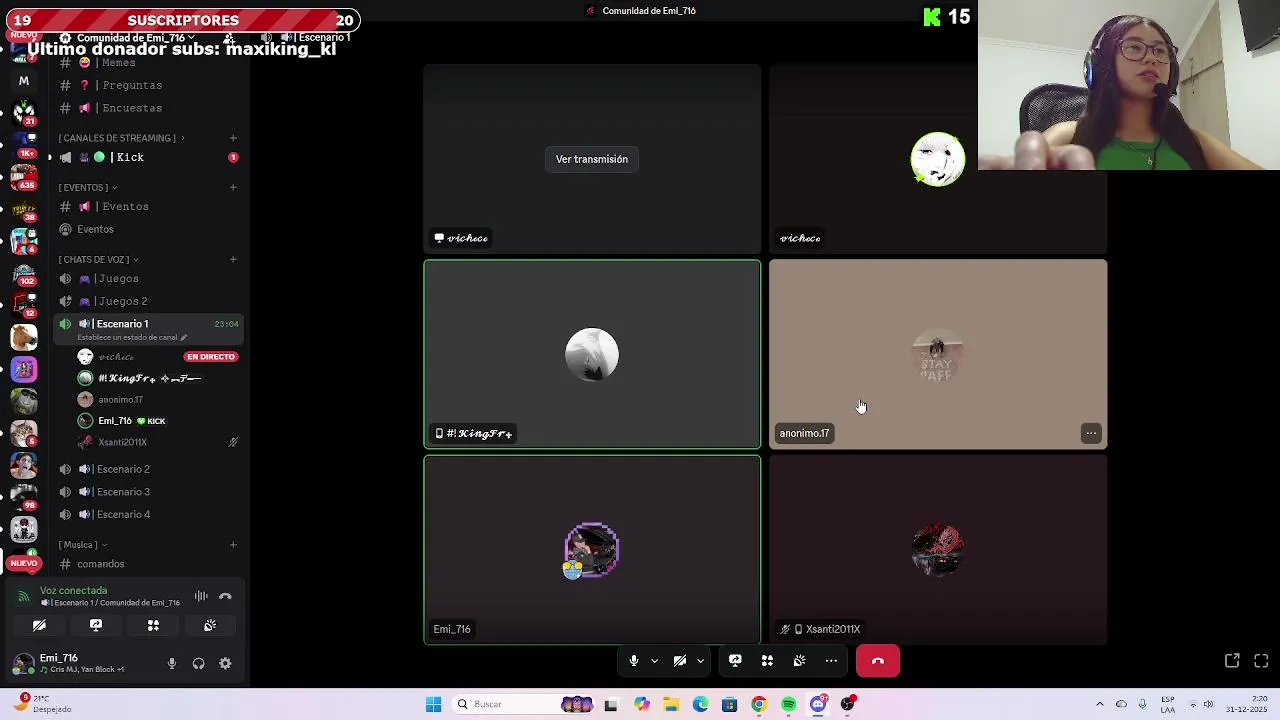Open more options ellipsis in call bar
Viewport: 1280px width, 720px height.
tap(831, 661)
